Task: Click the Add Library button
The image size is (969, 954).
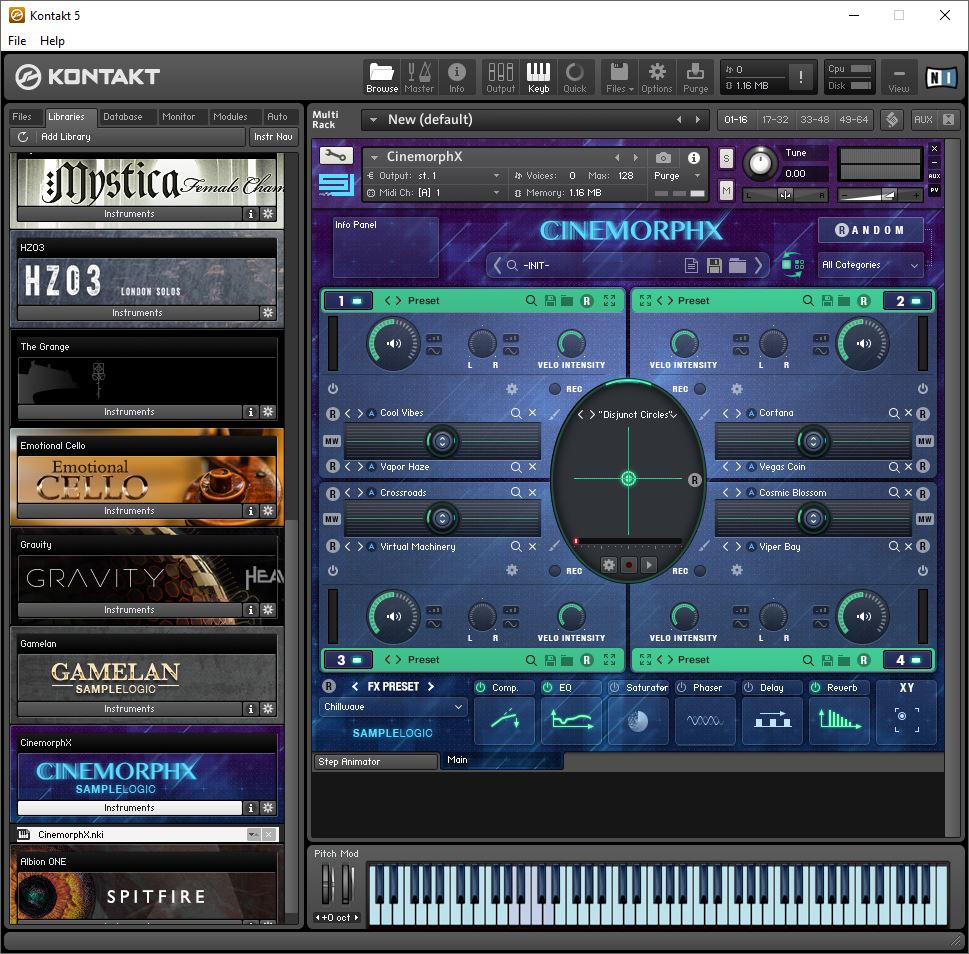Action: 66,137
